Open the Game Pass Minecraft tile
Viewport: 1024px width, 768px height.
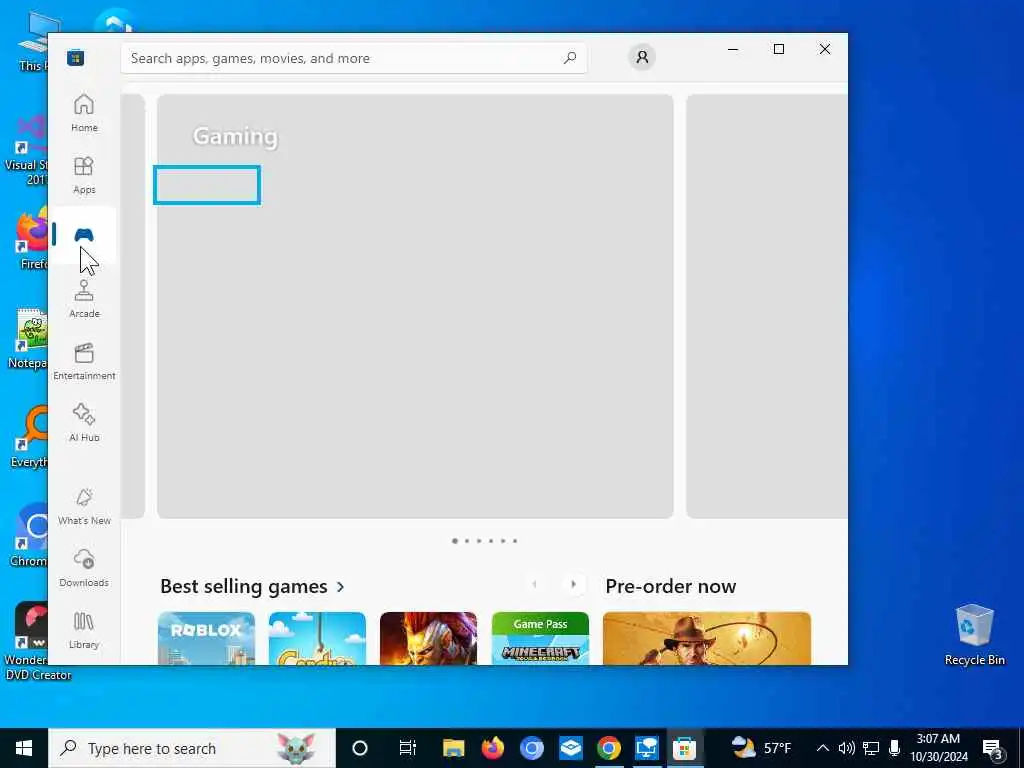540,638
